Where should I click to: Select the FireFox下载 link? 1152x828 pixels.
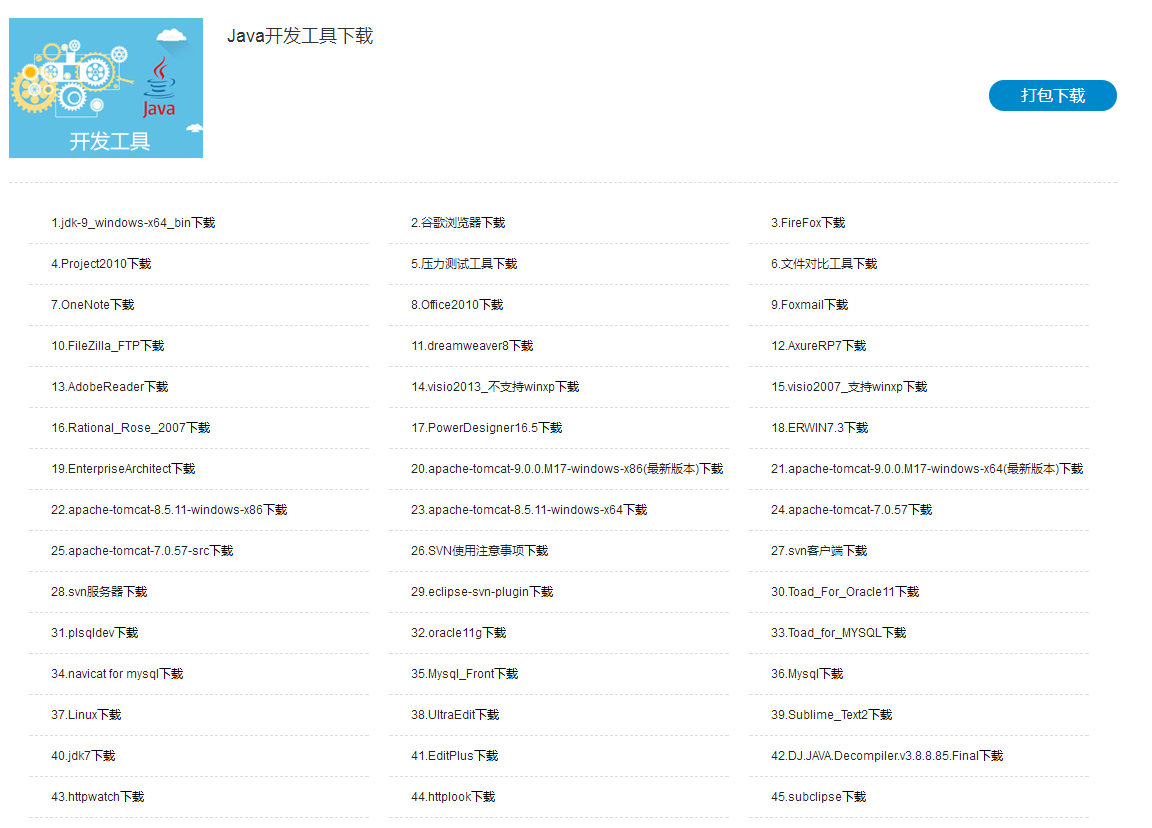808,223
